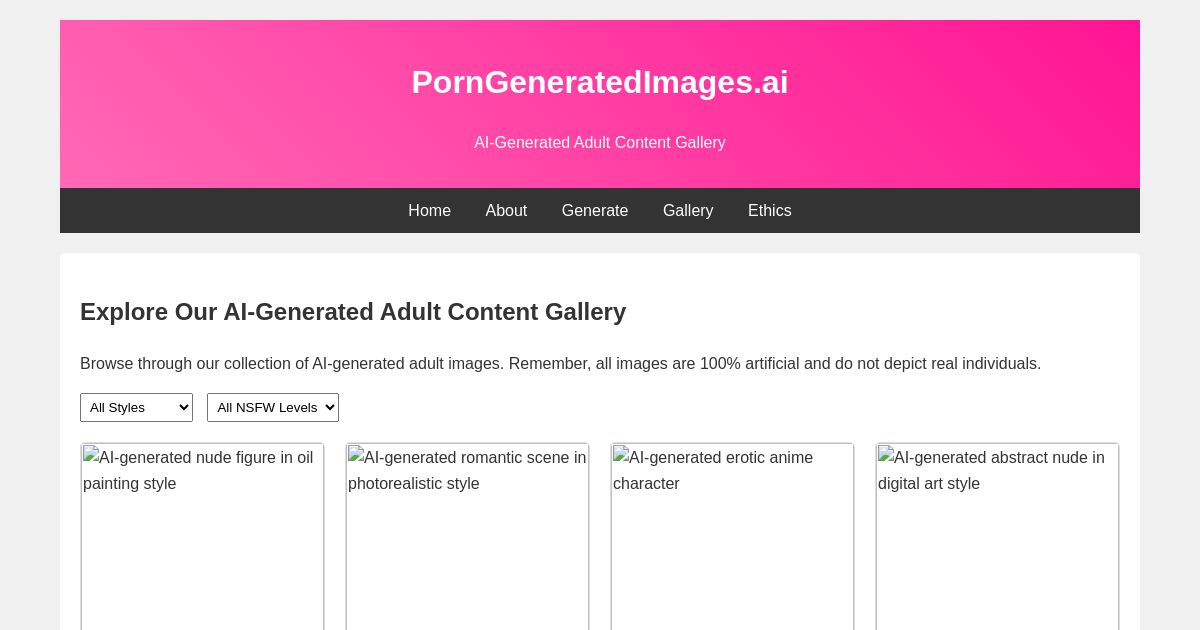Click the gallery description paragraph text
The image size is (1200, 630).
point(560,364)
